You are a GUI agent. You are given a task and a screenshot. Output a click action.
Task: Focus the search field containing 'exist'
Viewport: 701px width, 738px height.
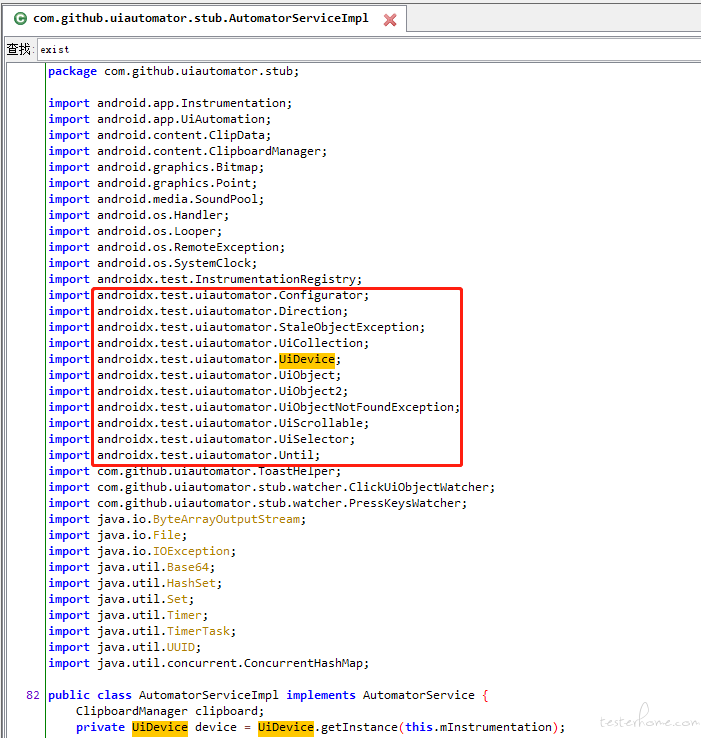367,49
